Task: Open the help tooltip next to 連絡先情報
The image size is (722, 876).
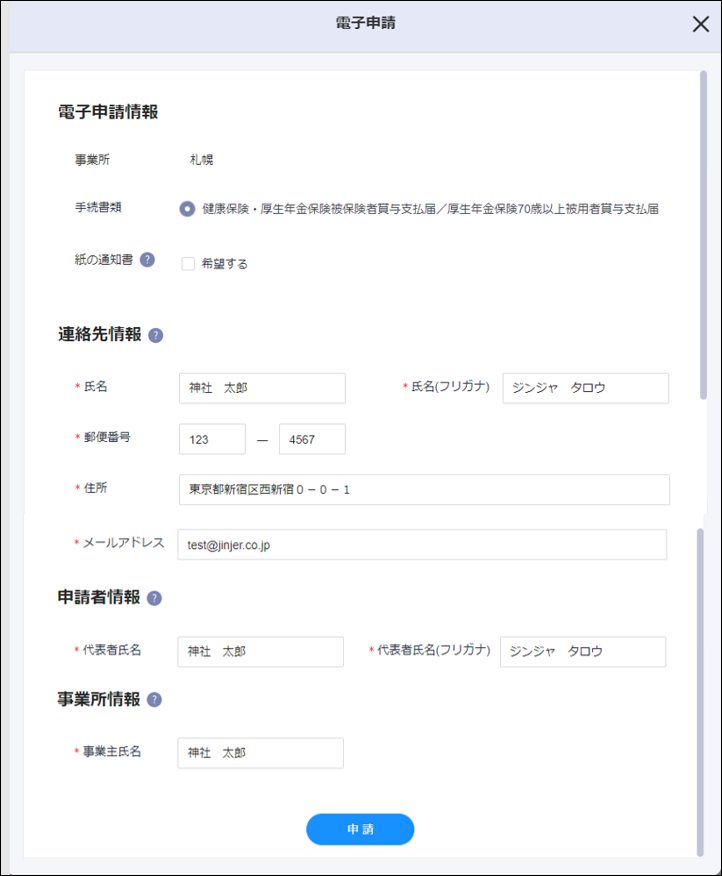Action: pyautogui.click(x=155, y=335)
